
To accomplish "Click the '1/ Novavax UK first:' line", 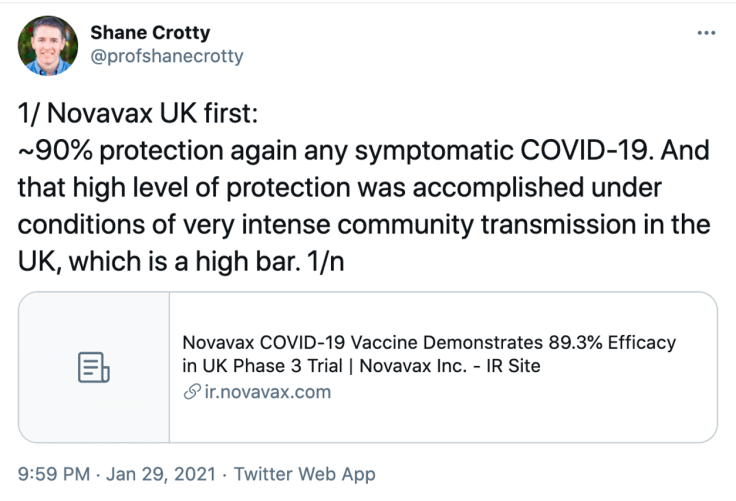I will coord(138,115).
